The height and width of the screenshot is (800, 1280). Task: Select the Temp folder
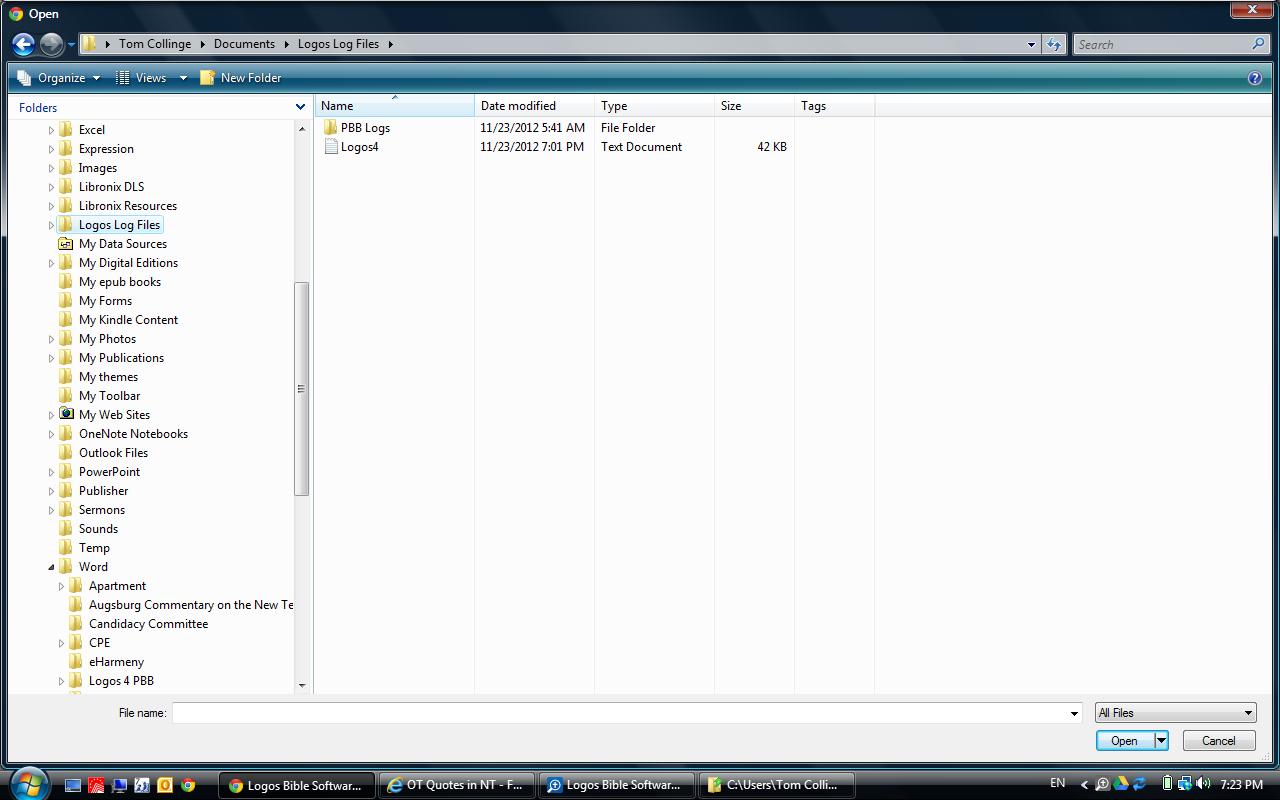[x=94, y=548]
